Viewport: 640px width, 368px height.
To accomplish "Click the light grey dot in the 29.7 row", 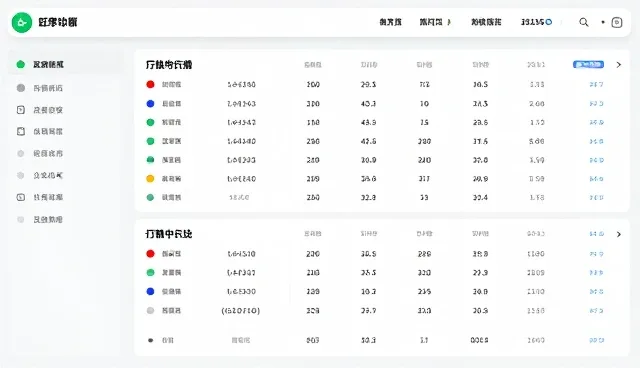I will point(150,310).
